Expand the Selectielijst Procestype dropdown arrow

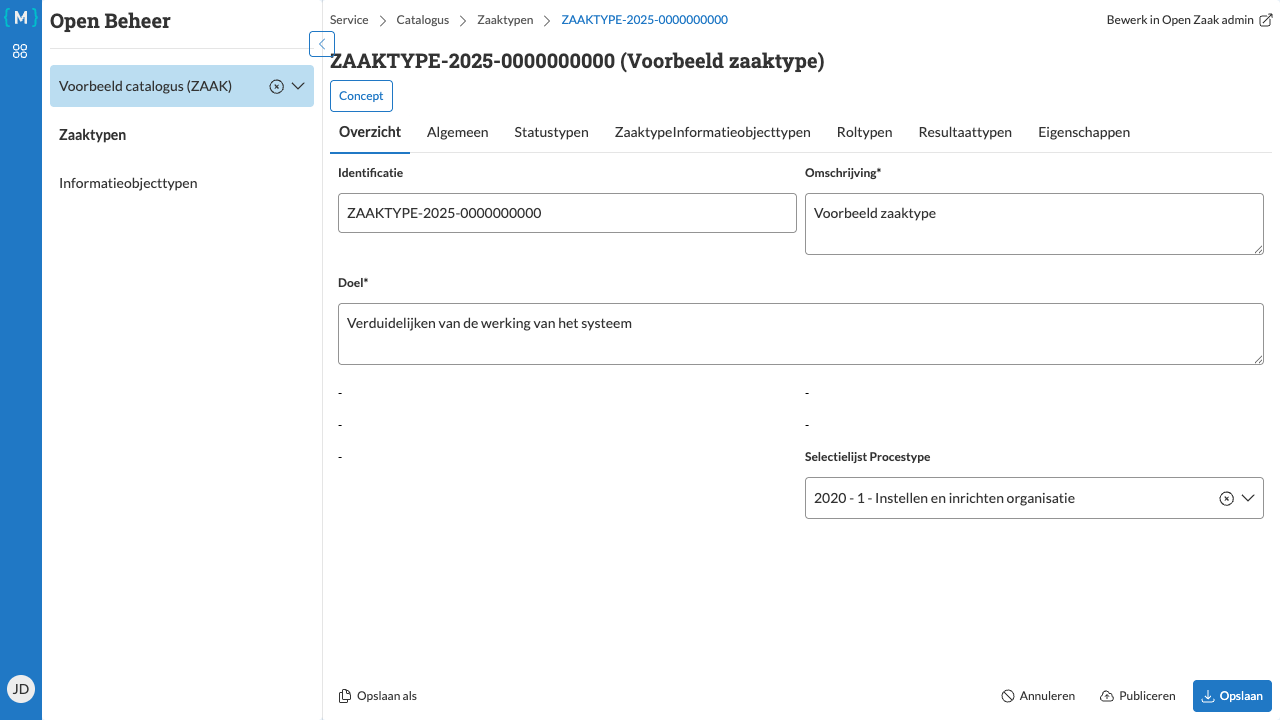click(x=1248, y=498)
